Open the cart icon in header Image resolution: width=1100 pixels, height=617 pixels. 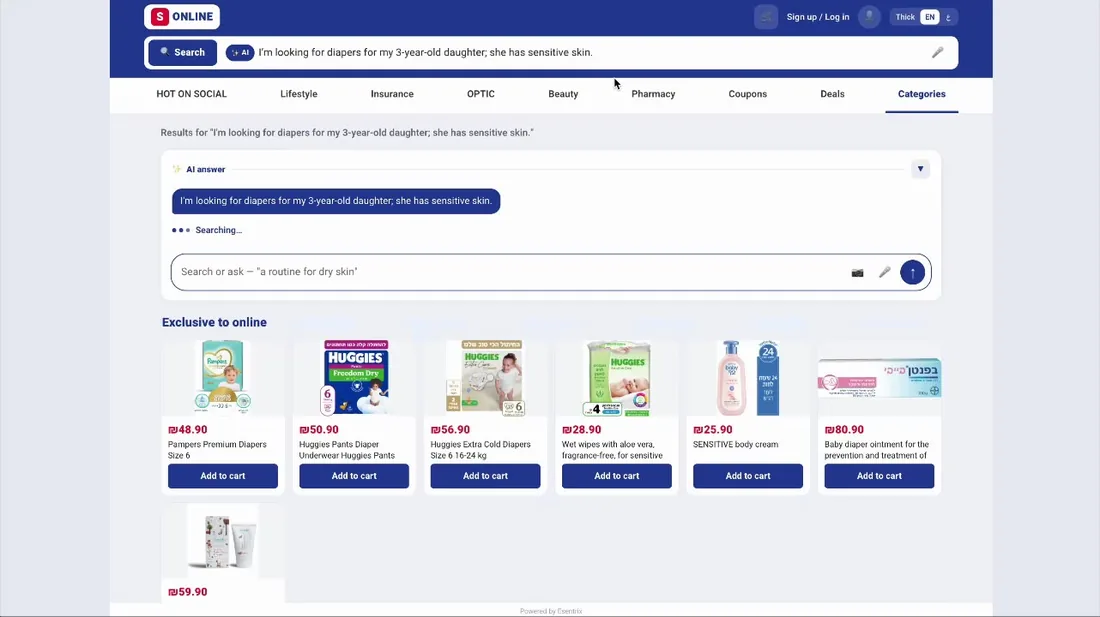[x=766, y=17]
